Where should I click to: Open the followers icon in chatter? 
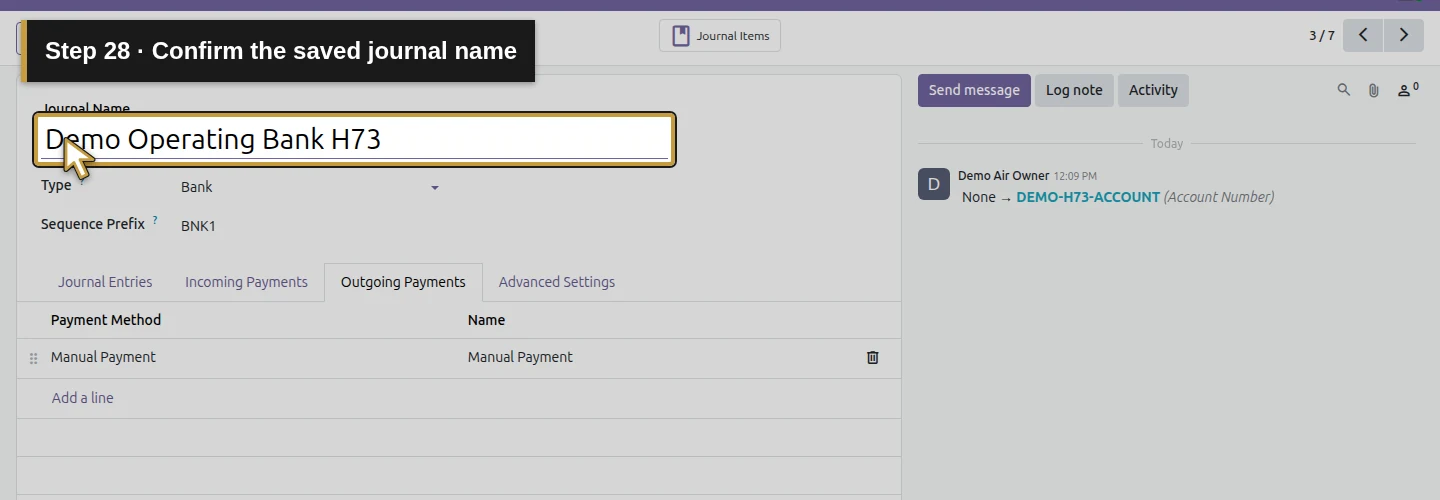[x=1408, y=90]
